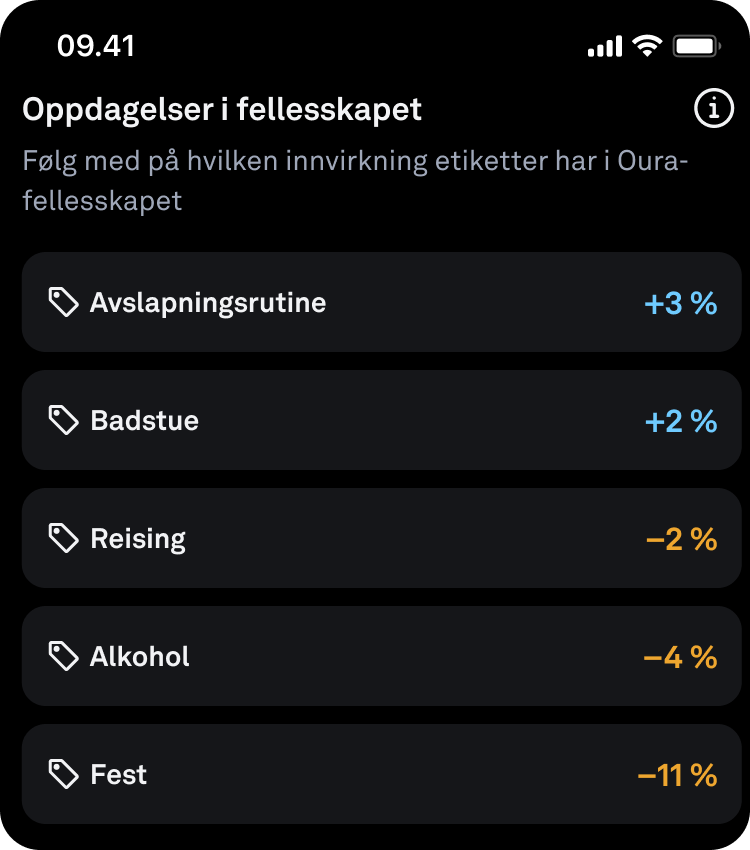Tap the battery indicator in status bar

pos(697,46)
